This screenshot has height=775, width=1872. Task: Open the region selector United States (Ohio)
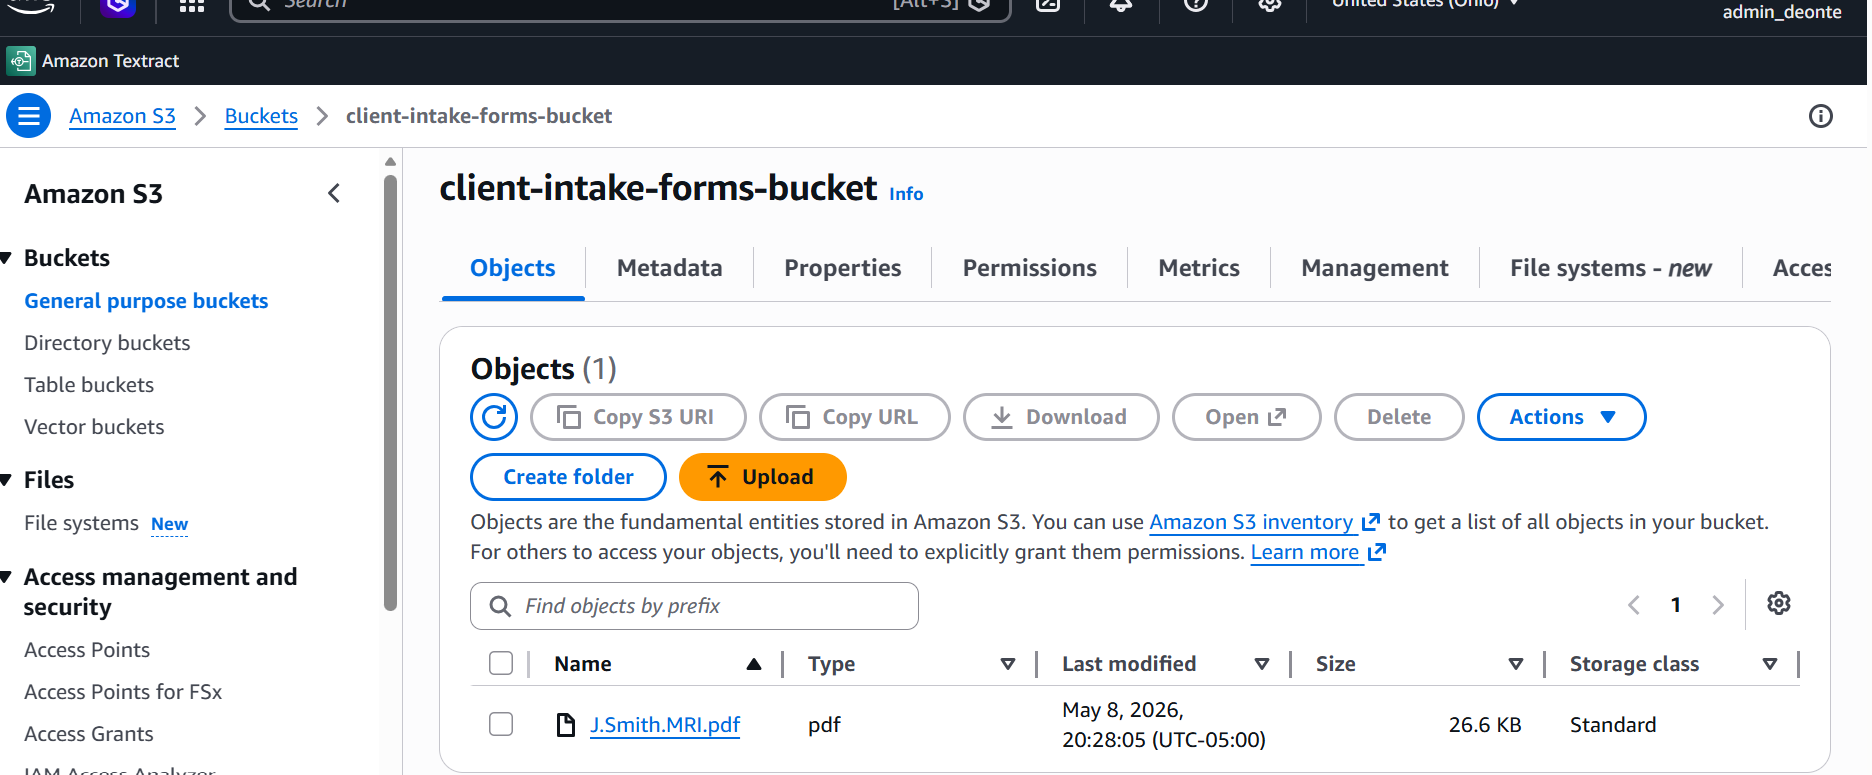pyautogui.click(x=1424, y=4)
